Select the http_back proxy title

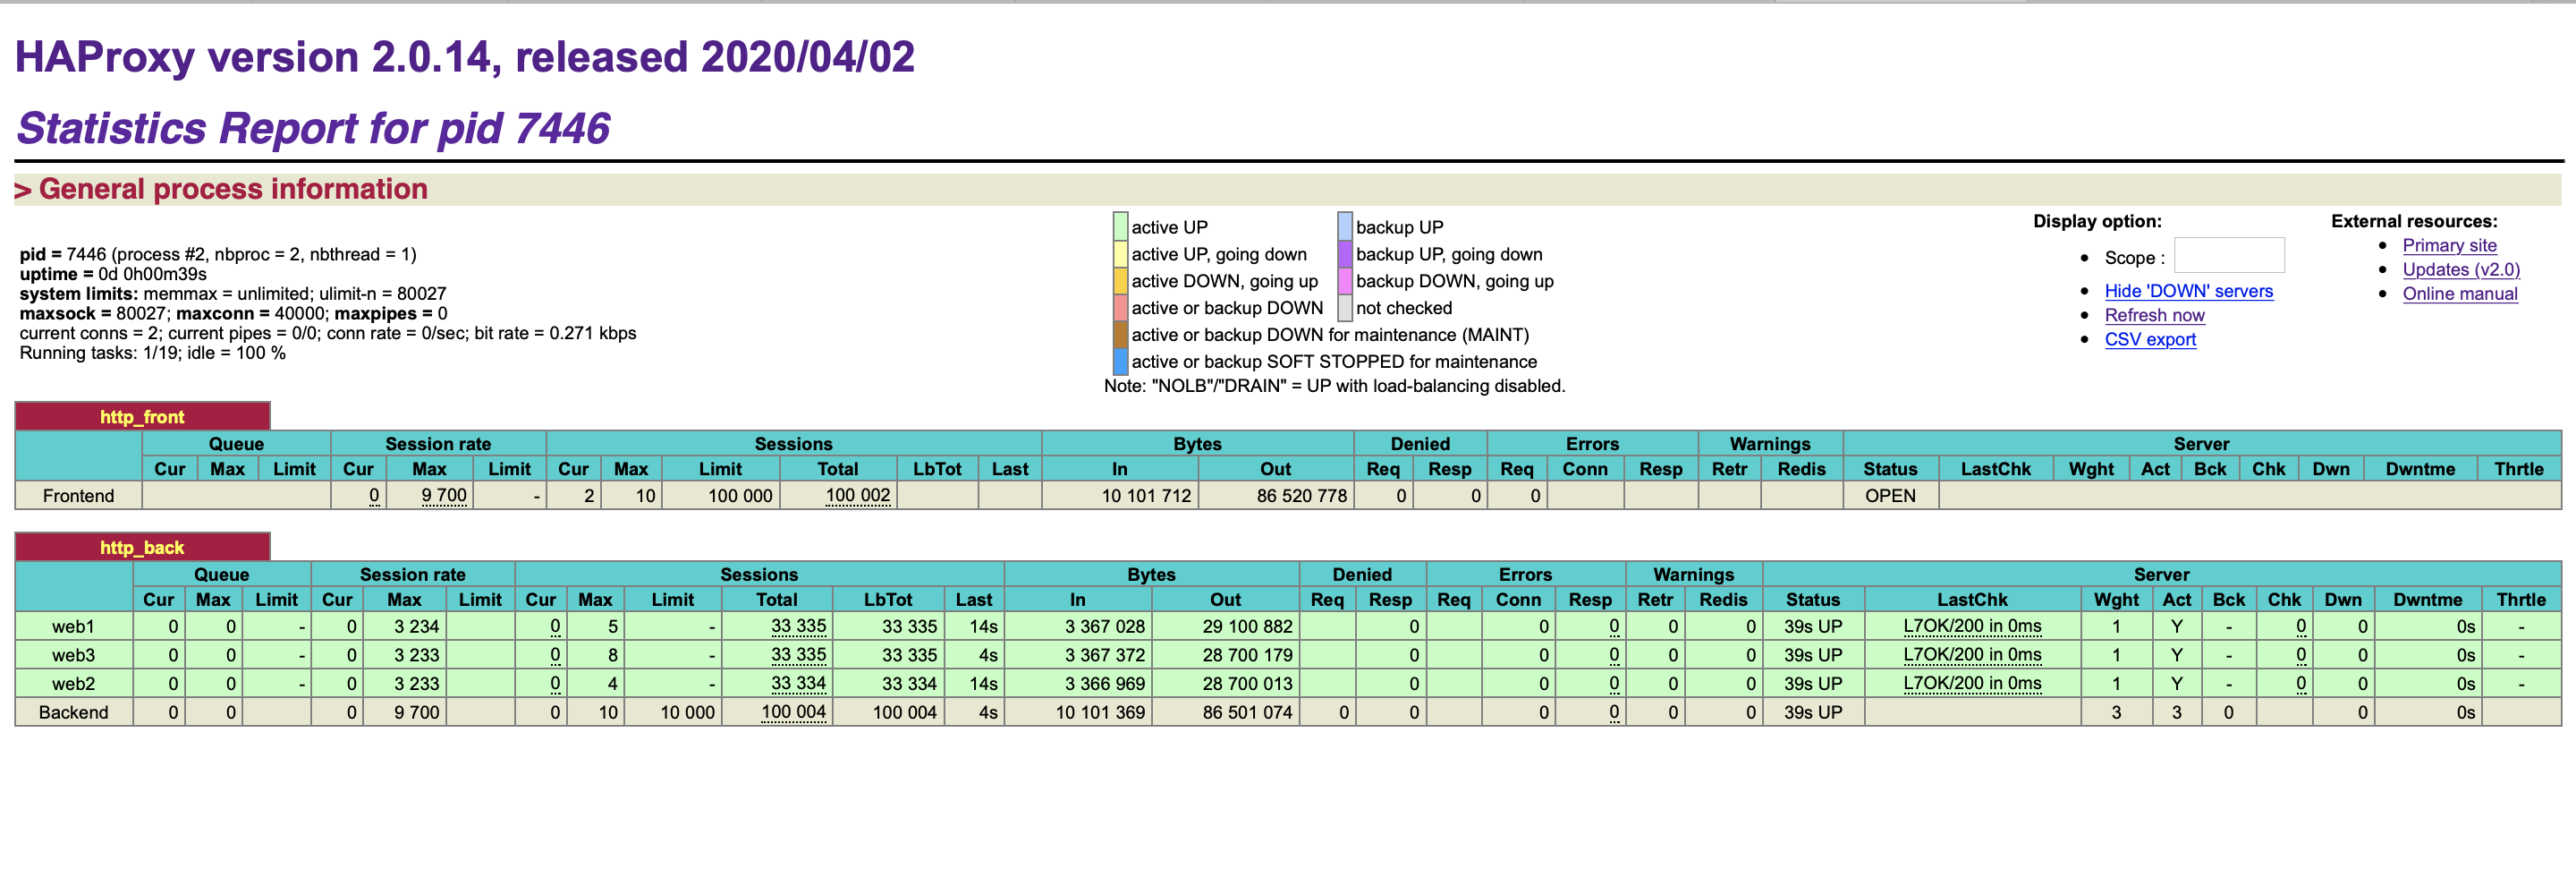(x=142, y=547)
